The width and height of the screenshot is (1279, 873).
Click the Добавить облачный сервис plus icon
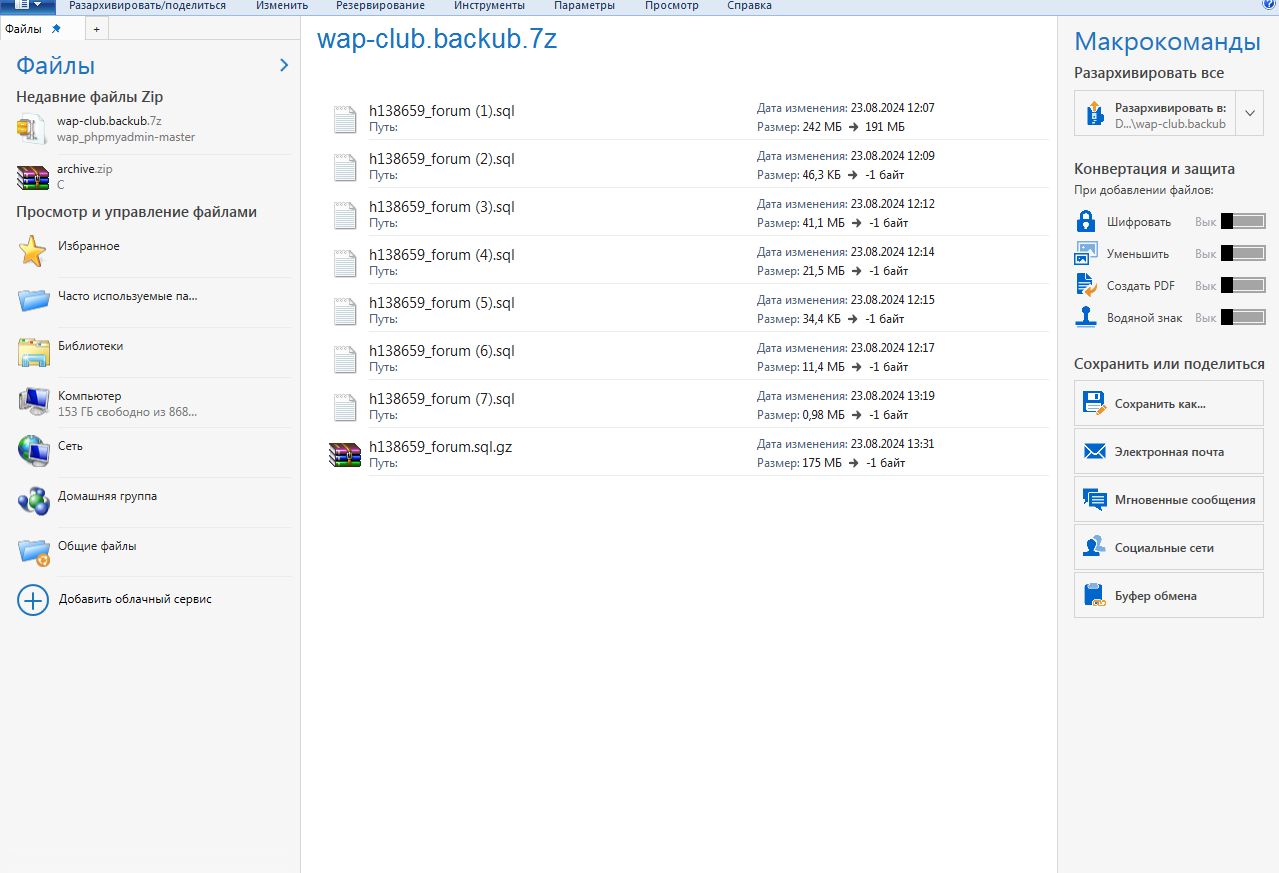pos(33,600)
